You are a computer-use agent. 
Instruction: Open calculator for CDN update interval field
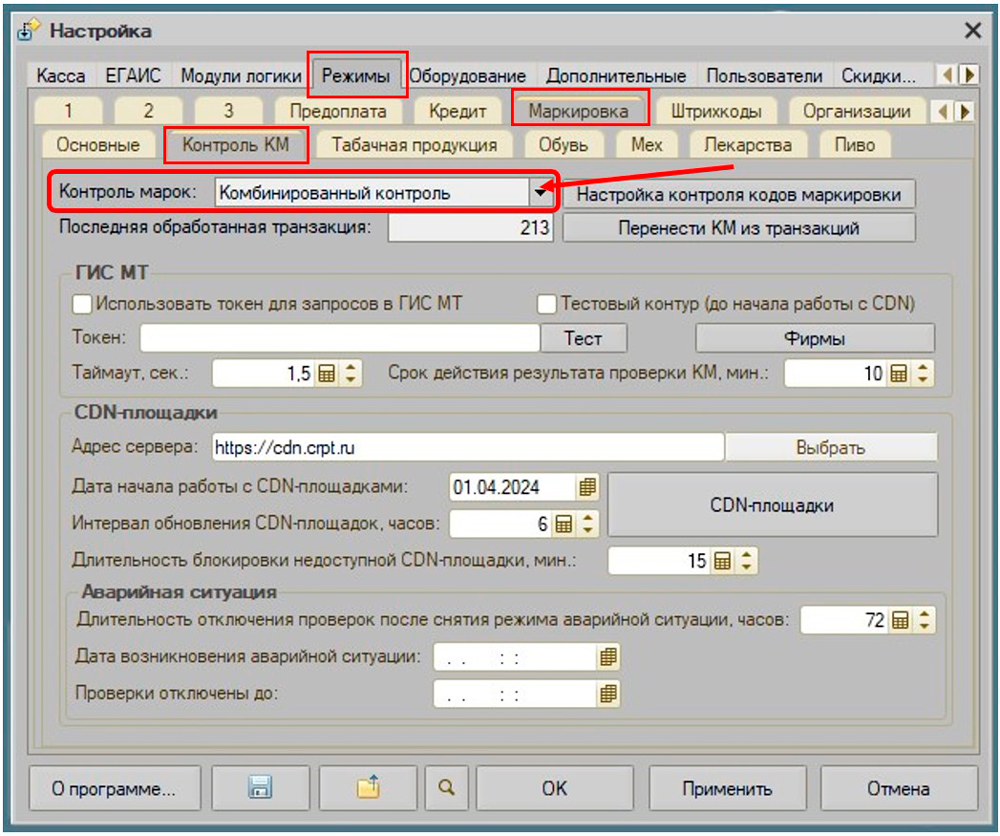point(564,523)
